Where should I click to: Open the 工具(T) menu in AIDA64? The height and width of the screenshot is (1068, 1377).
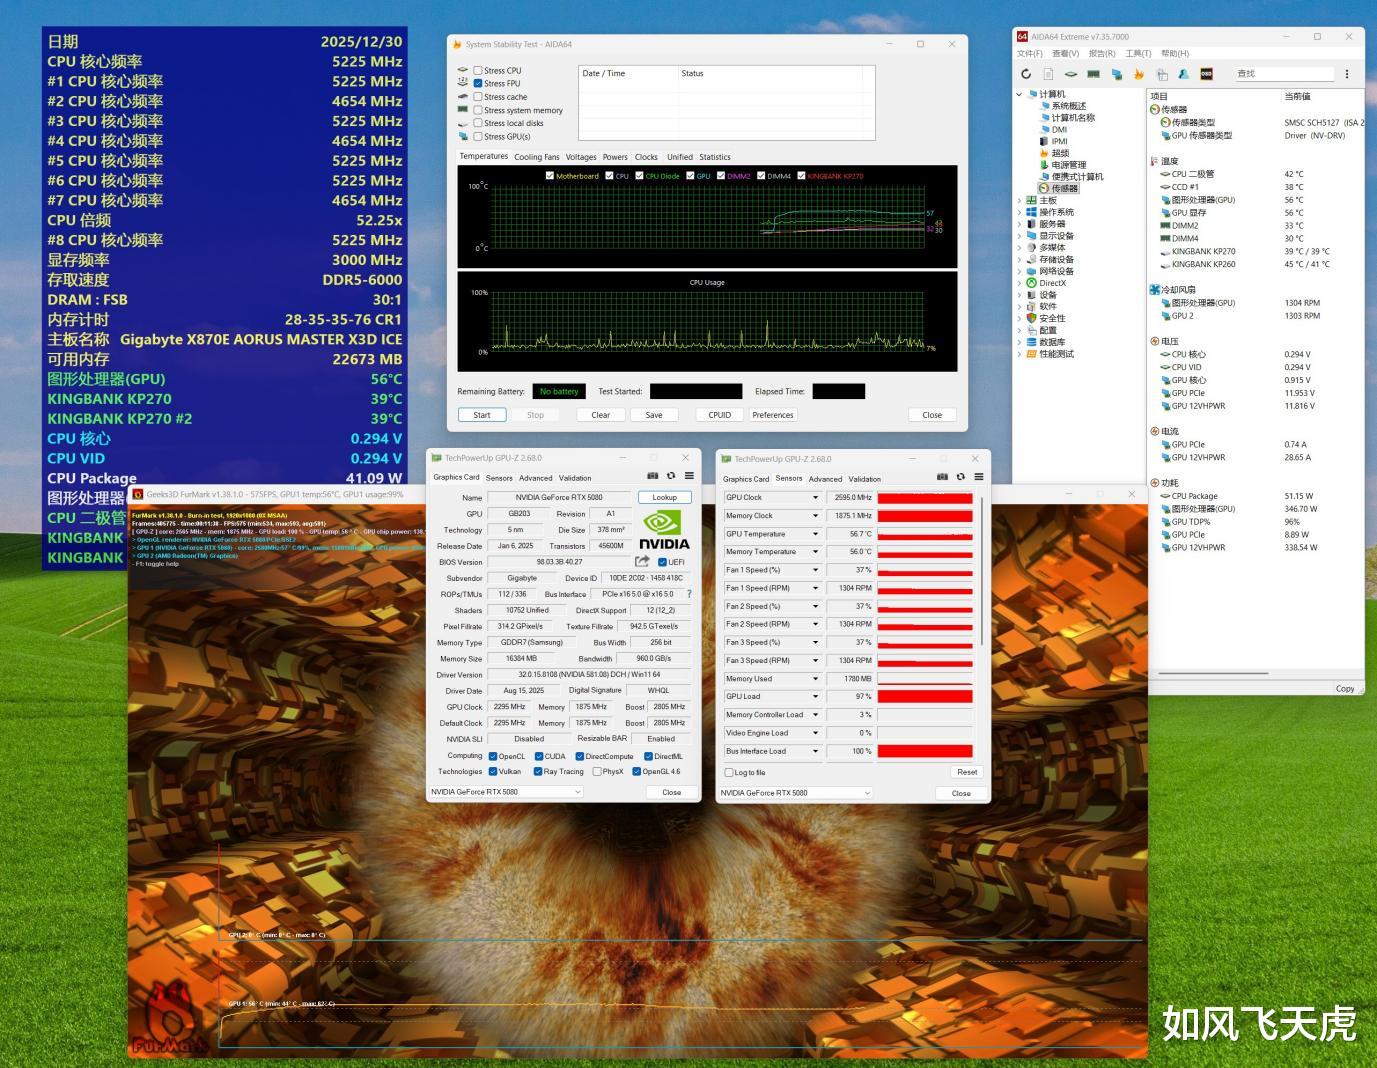click(1138, 54)
